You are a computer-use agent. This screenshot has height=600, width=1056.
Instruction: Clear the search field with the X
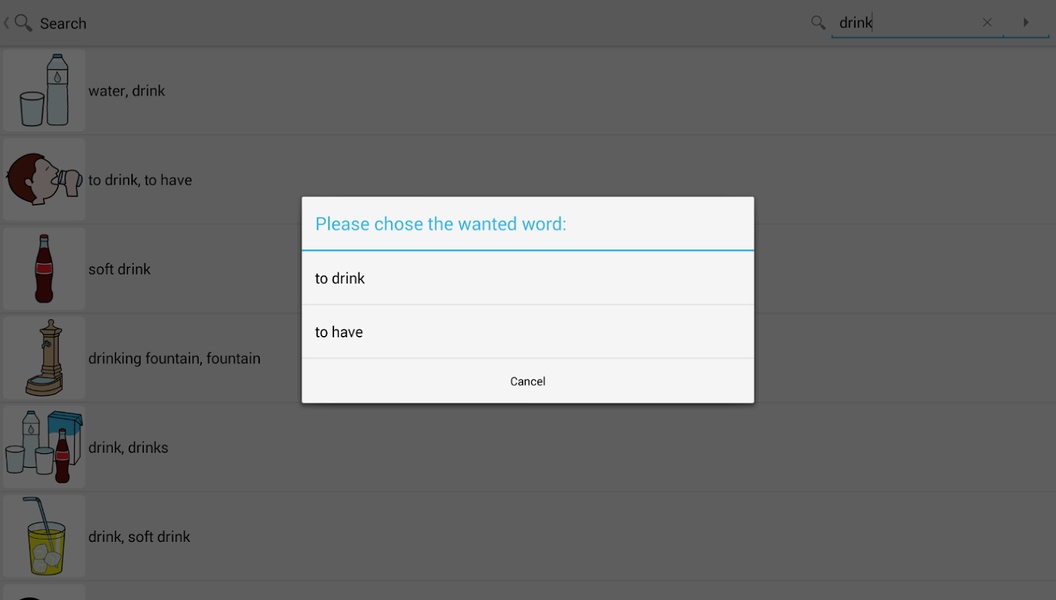(x=987, y=22)
